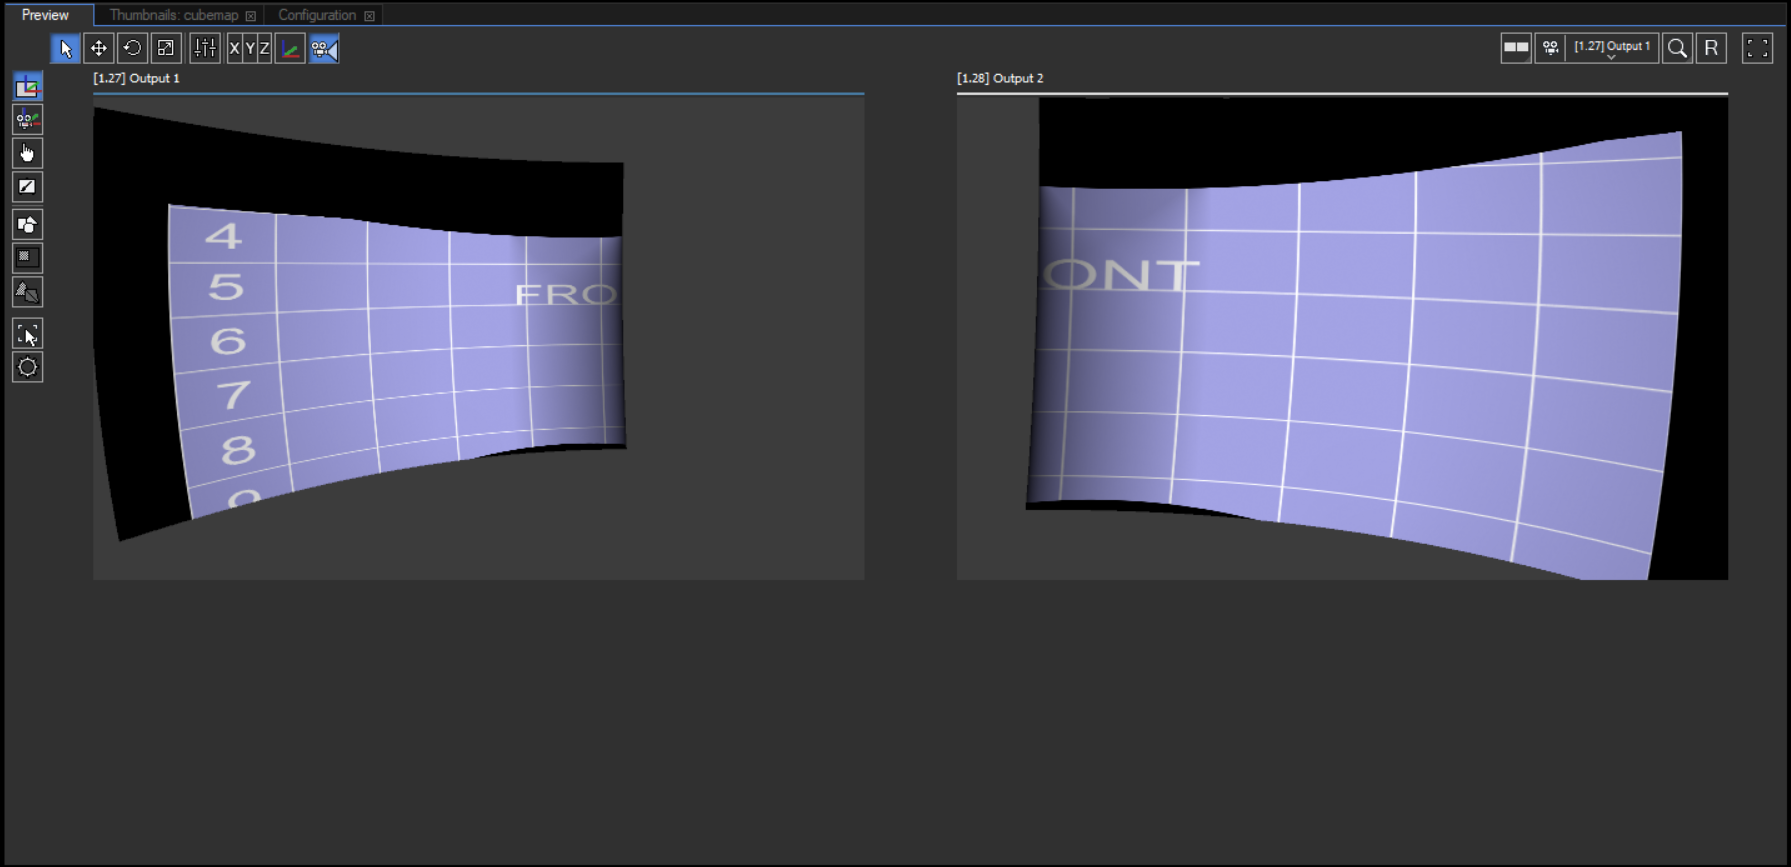Screen dimensions: 1791x867
Task: Expand the viewport layout split menu
Action: point(1516,48)
